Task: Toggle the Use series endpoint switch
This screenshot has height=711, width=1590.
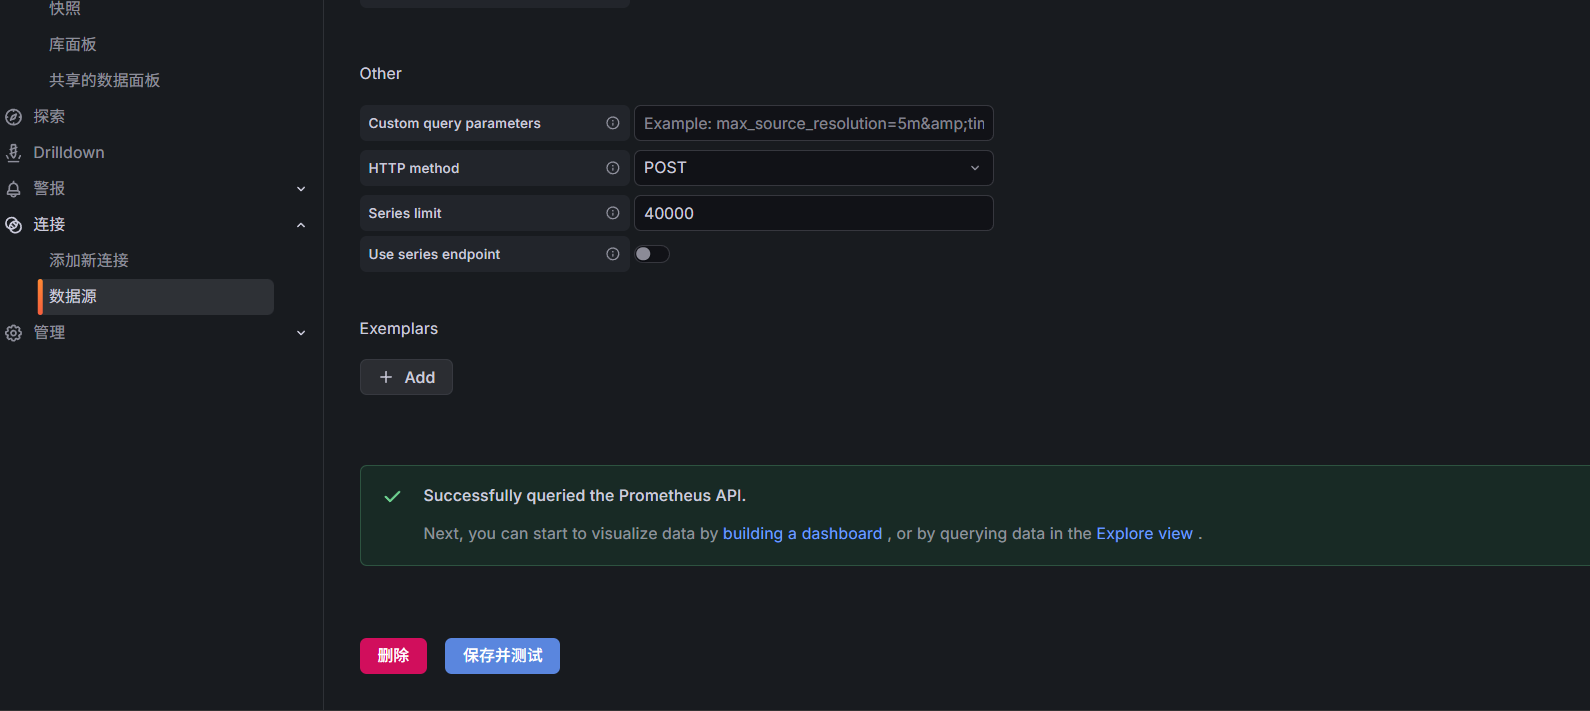Action: (651, 254)
